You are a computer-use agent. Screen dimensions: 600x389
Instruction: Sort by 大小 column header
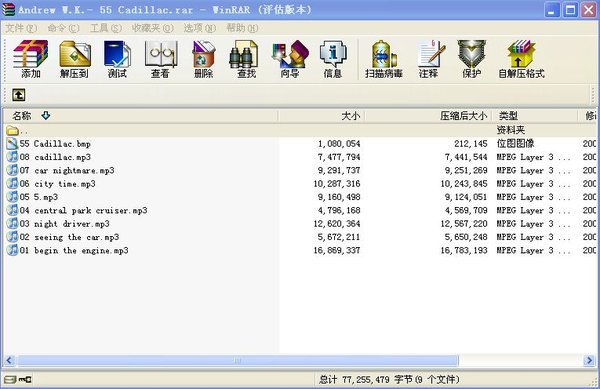coord(322,116)
